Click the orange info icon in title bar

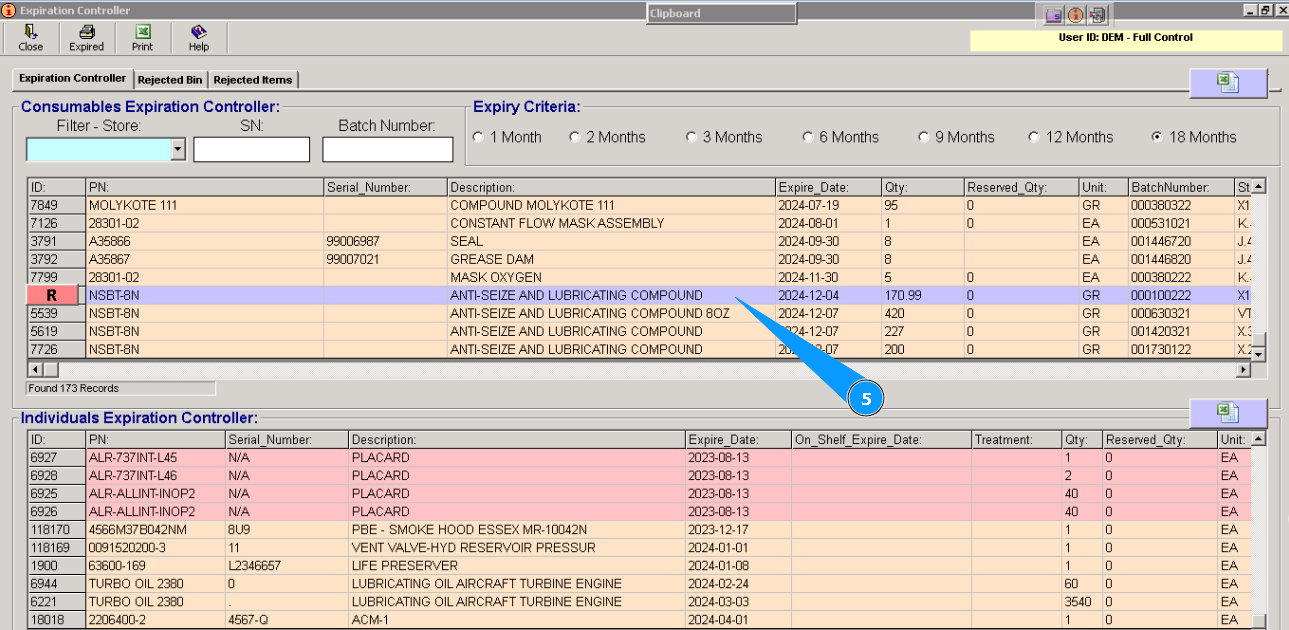pos(1075,15)
